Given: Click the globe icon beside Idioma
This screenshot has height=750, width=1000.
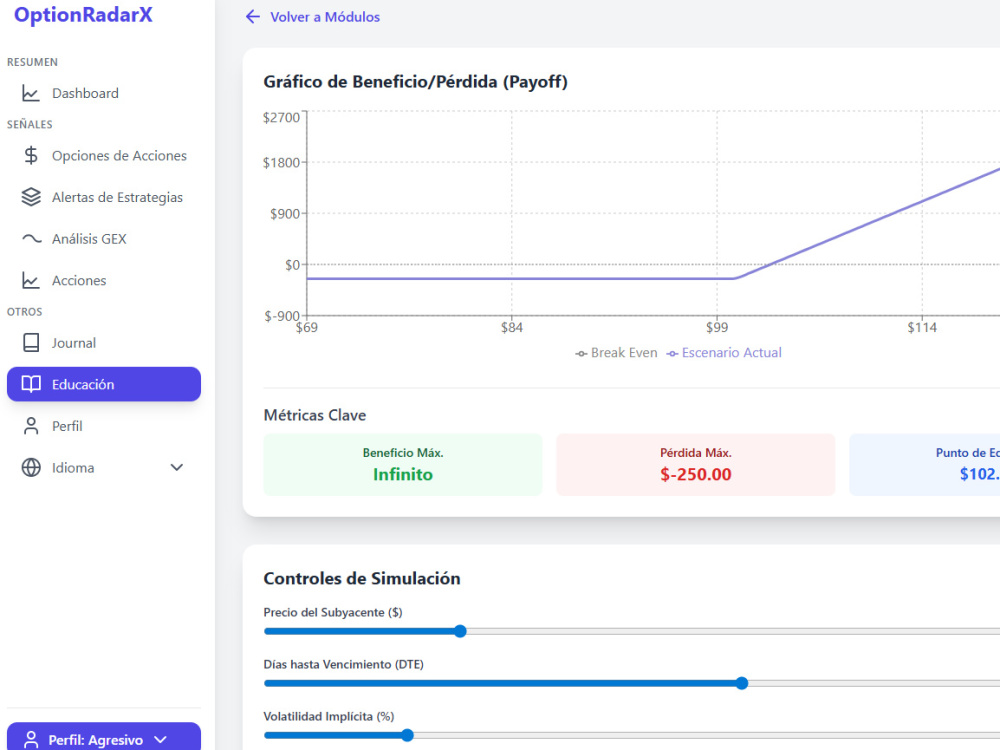Looking at the screenshot, I should tap(31, 467).
